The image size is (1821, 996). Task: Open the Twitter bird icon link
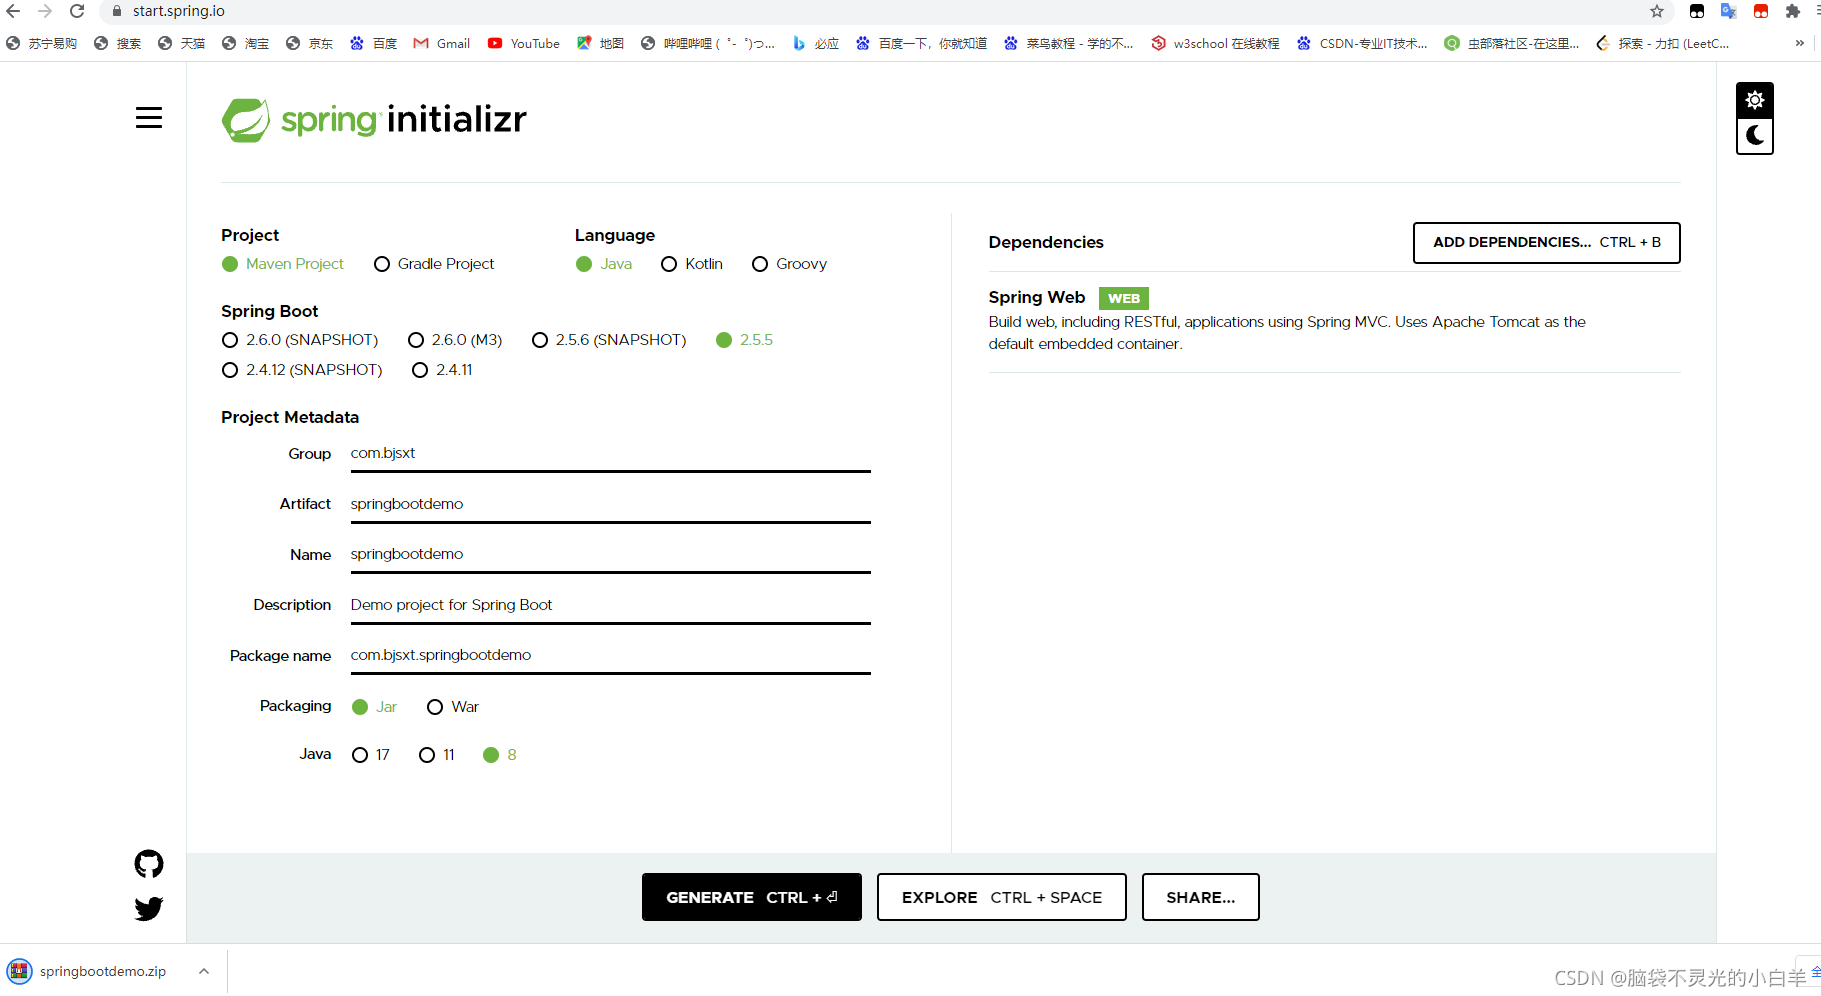click(149, 908)
